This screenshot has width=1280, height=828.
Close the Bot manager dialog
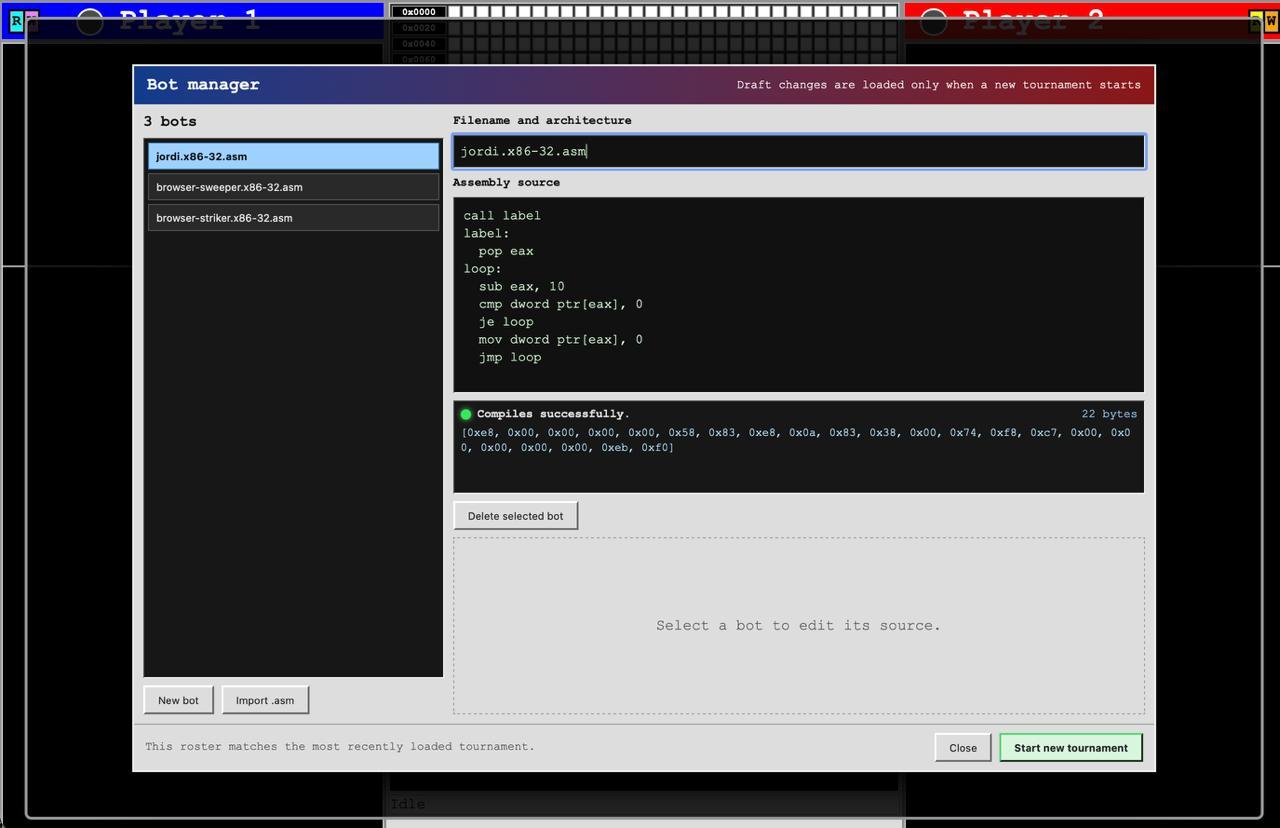(x=963, y=748)
